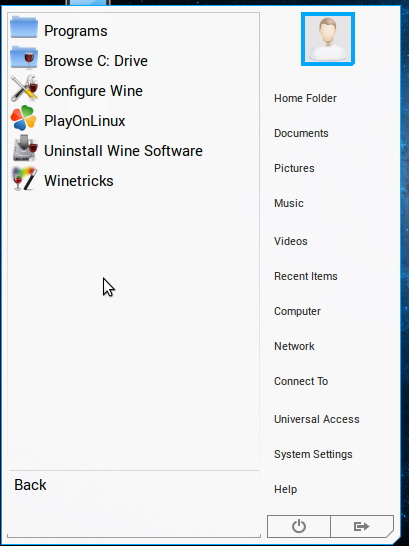The height and width of the screenshot is (546, 409).
Task: Open the Videos entry
Action: pyautogui.click(x=291, y=241)
